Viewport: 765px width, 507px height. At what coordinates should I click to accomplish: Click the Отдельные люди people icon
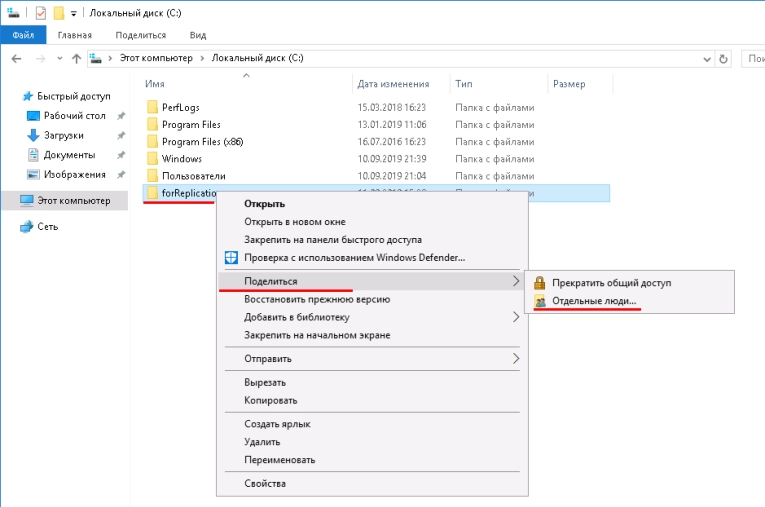click(540, 301)
